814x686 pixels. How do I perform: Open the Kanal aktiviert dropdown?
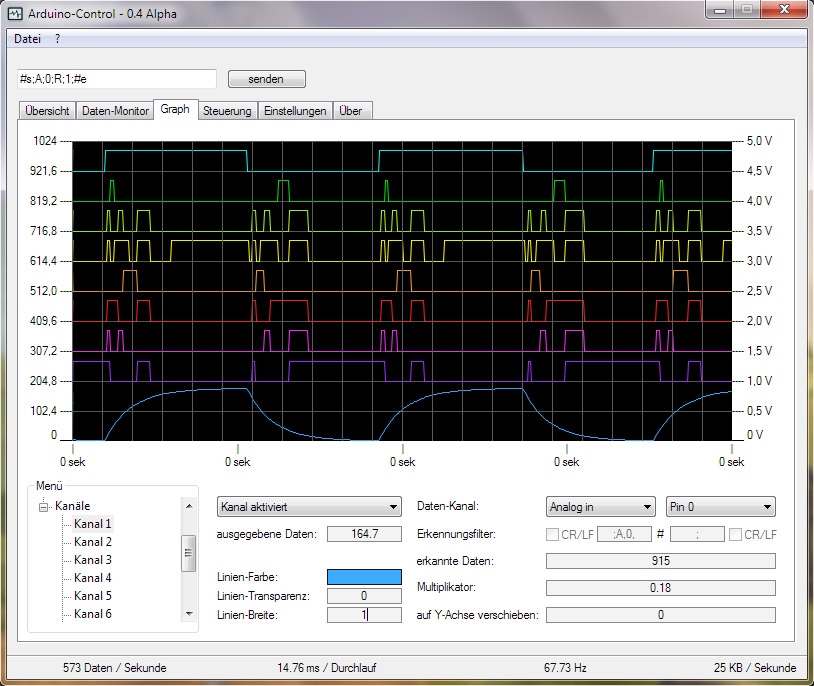point(309,507)
